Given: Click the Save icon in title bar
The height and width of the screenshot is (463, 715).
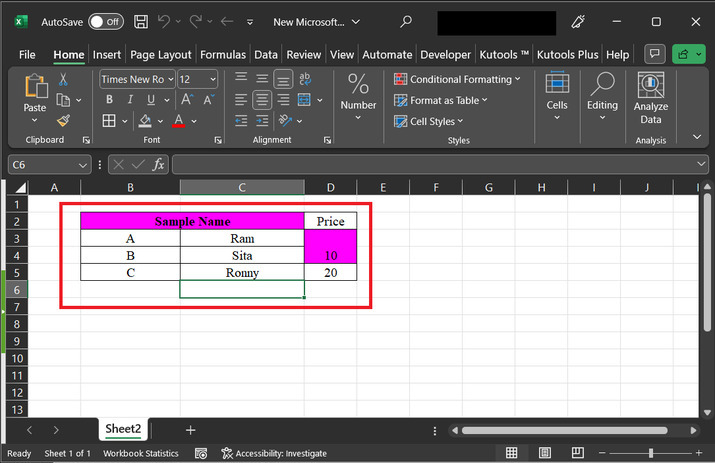Looking at the screenshot, I should tap(140, 21).
